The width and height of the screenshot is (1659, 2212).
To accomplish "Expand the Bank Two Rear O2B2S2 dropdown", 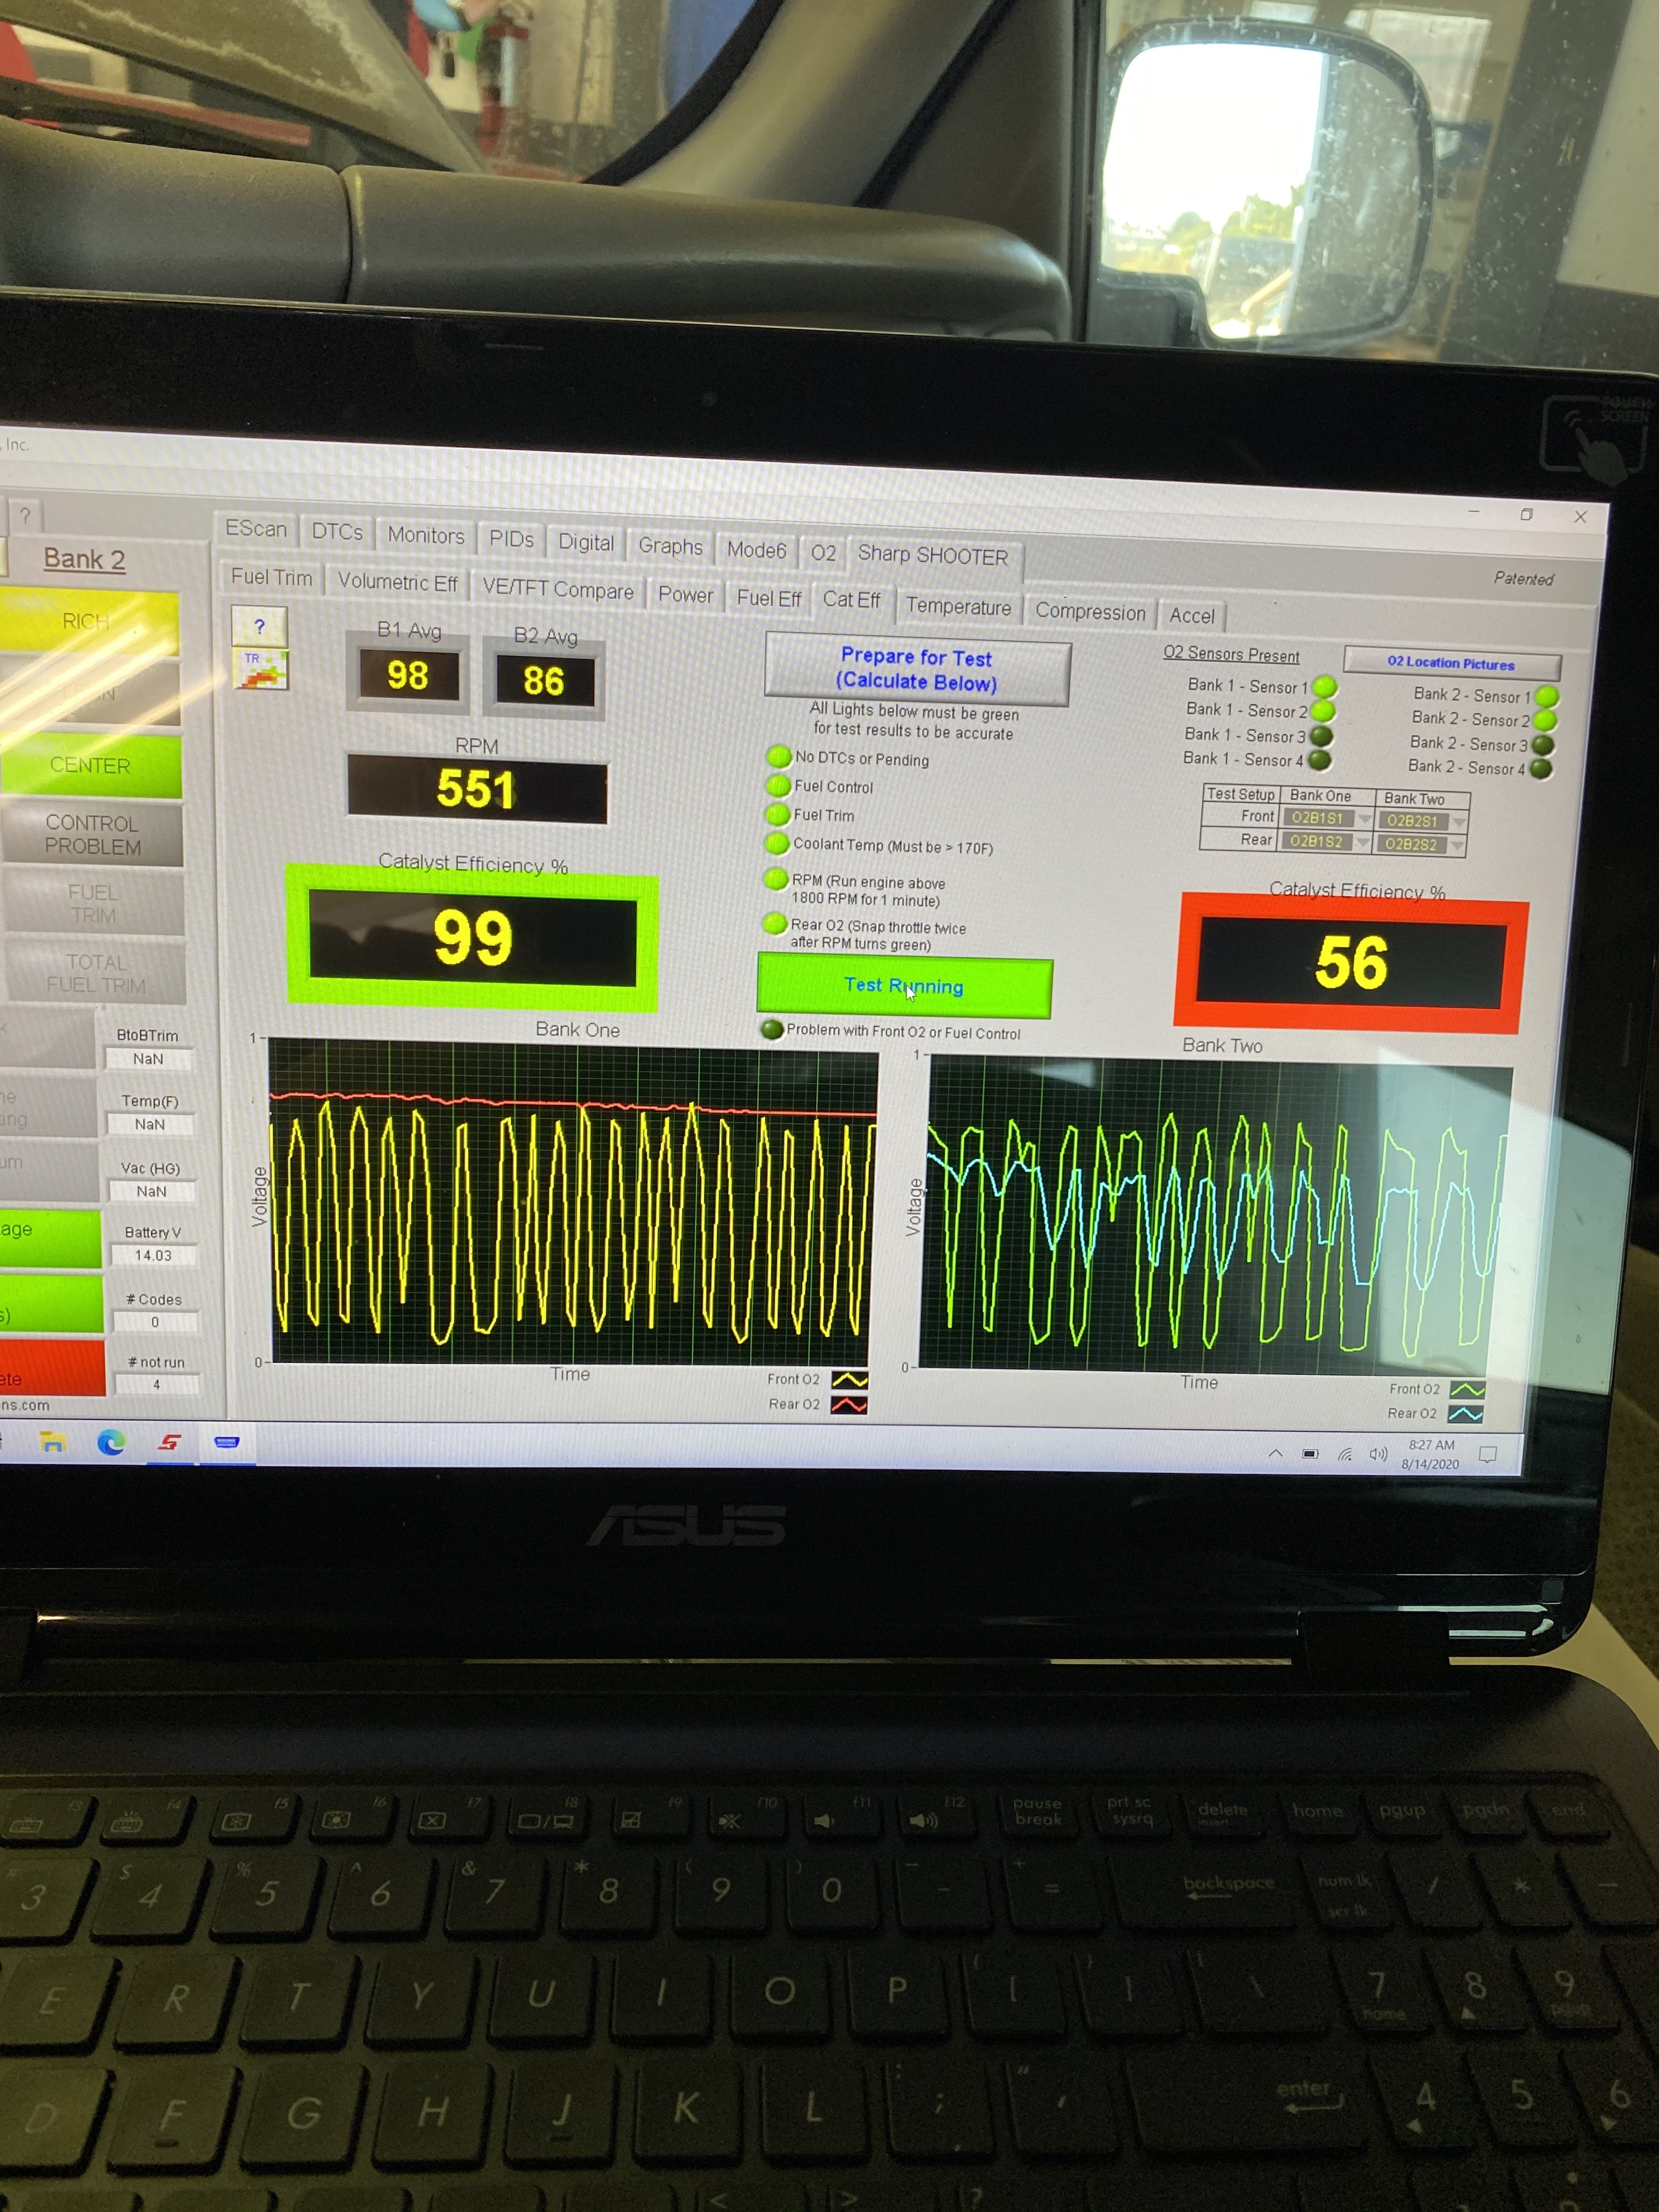I will pyautogui.click(x=1458, y=846).
